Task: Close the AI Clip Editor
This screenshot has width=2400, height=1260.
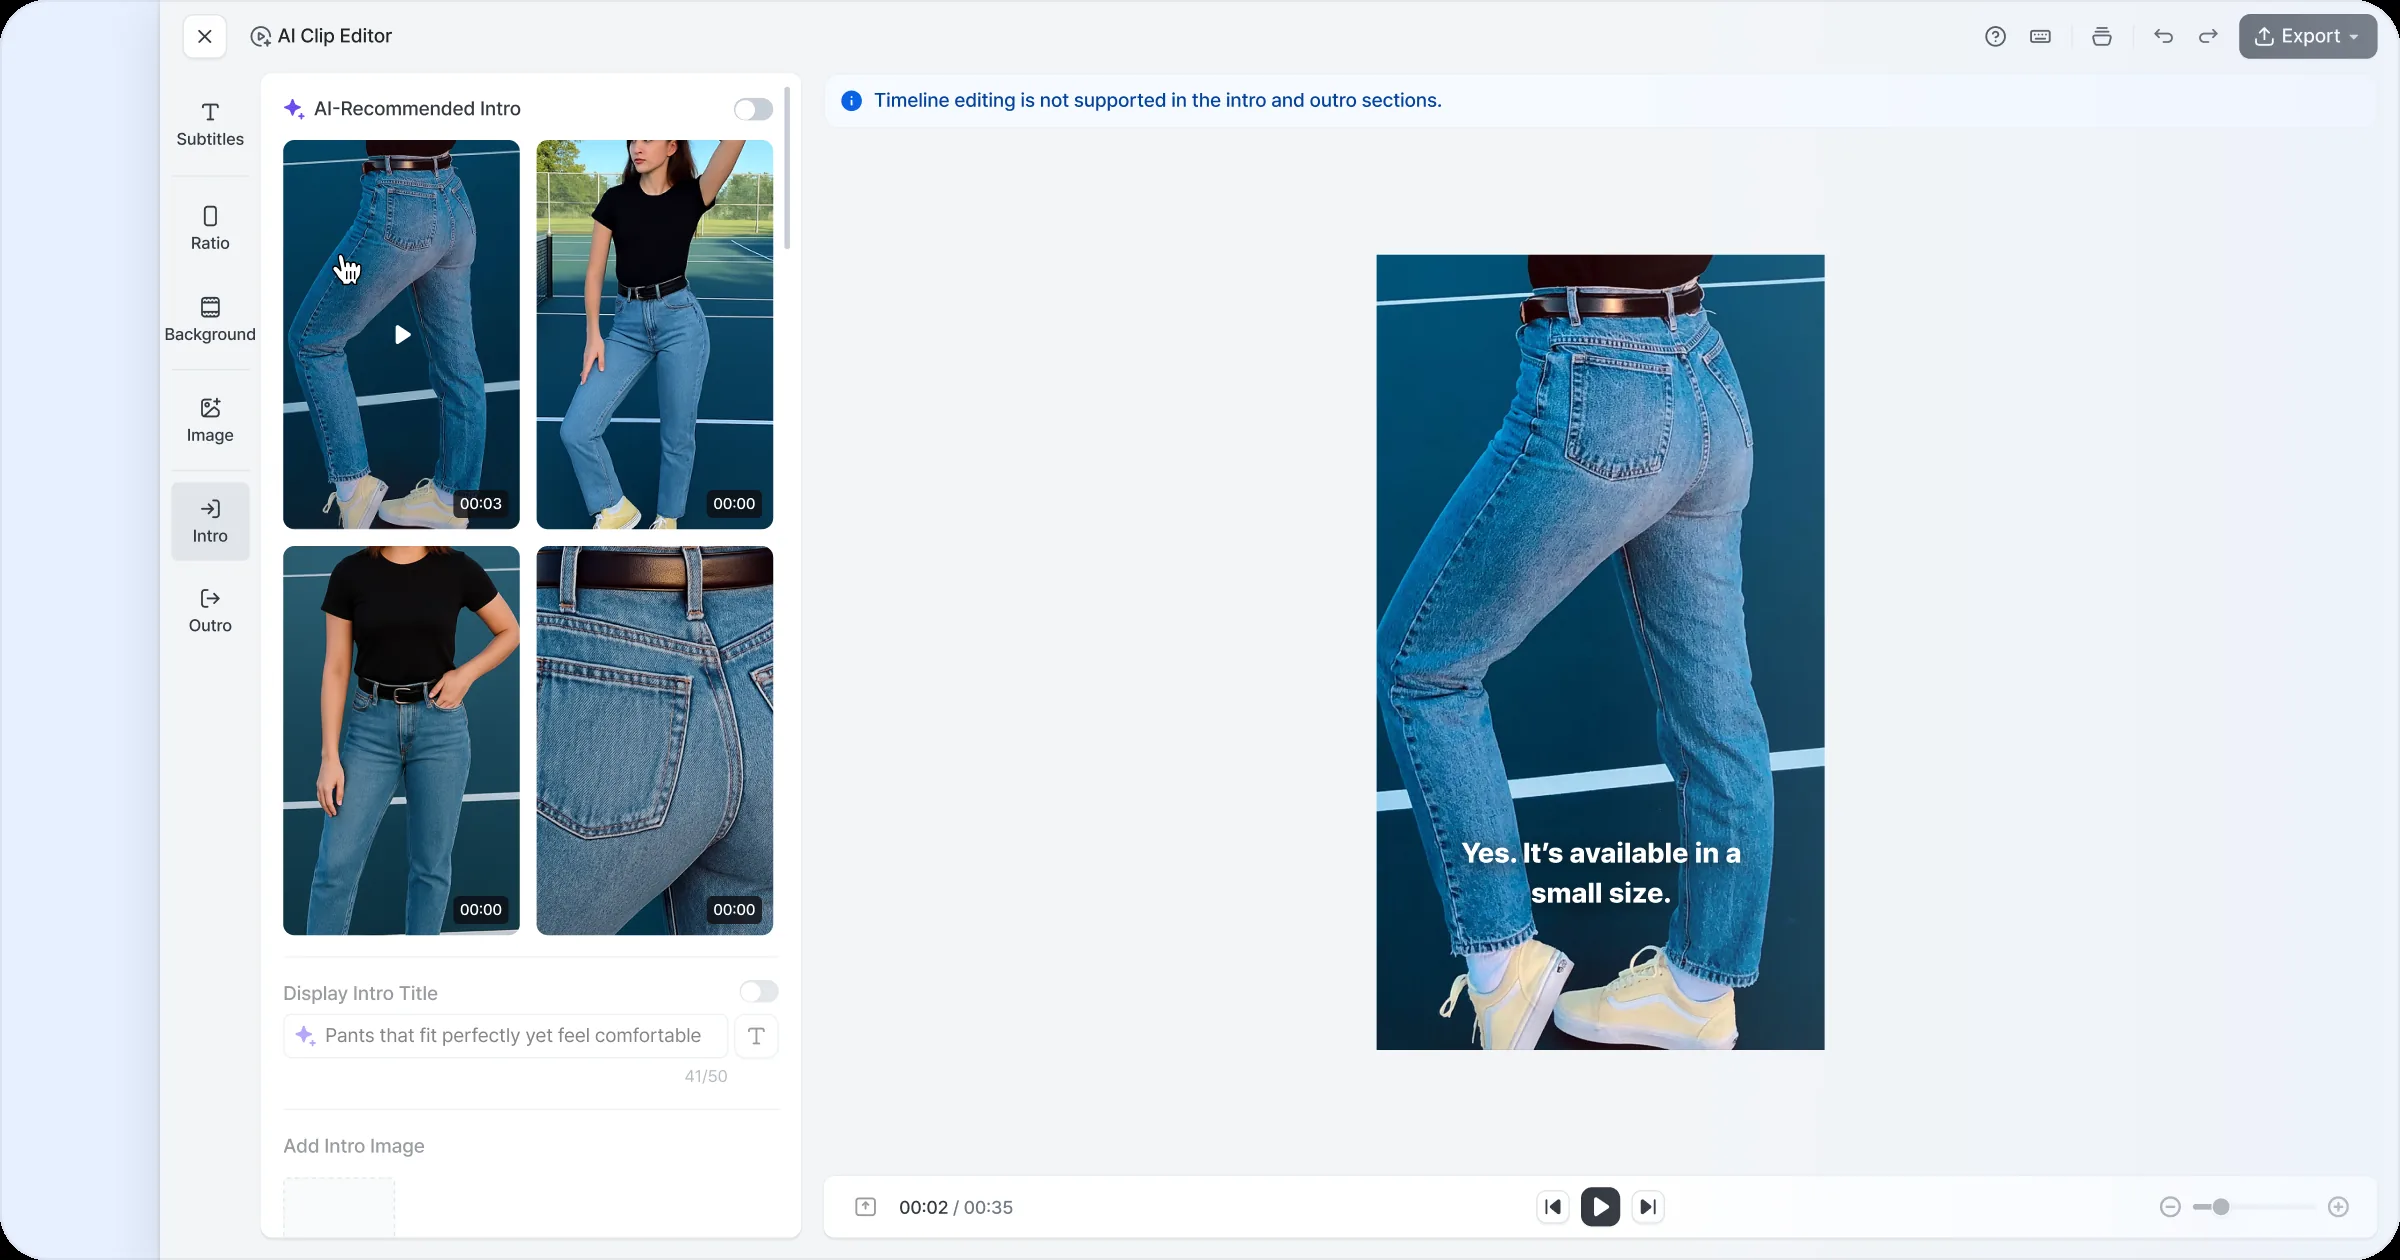Action: pos(204,36)
